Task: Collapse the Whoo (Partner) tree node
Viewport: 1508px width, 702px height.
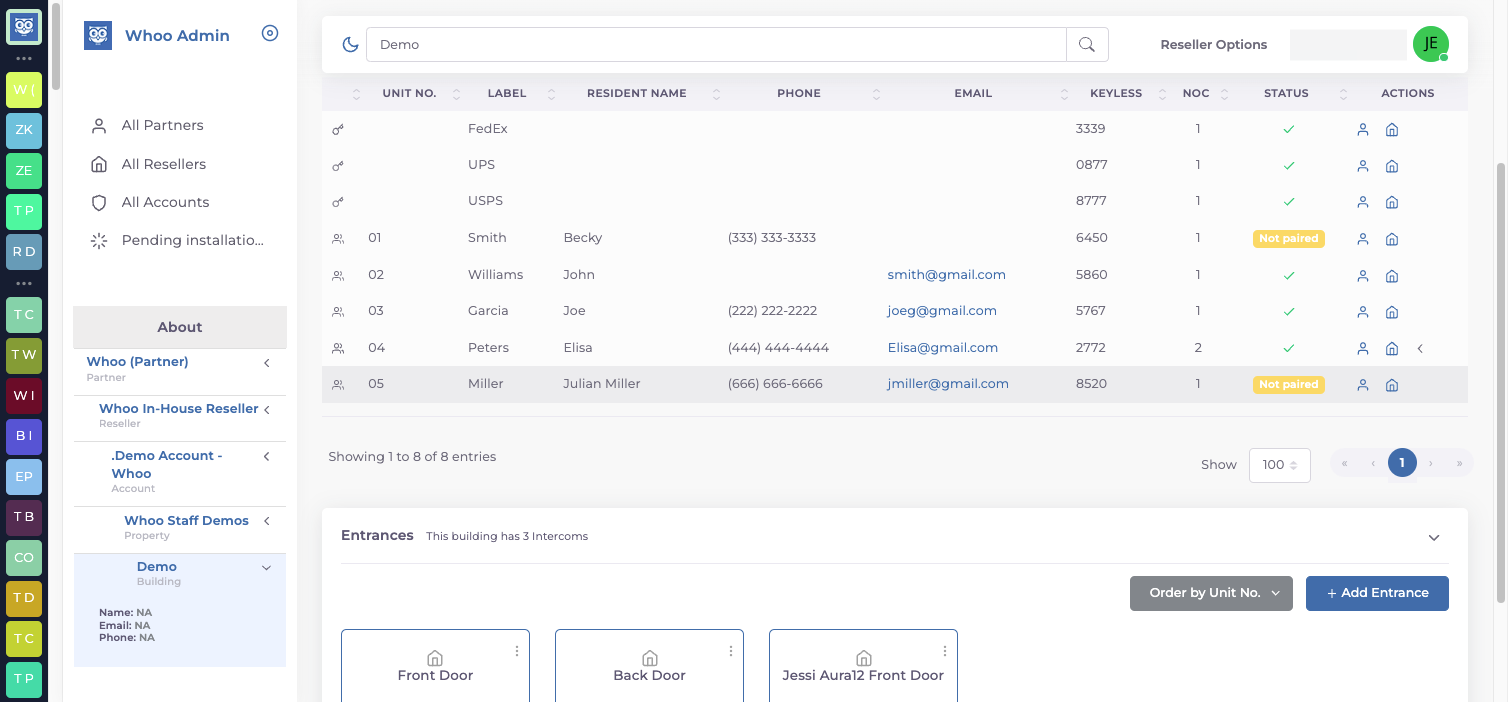Action: [x=267, y=363]
